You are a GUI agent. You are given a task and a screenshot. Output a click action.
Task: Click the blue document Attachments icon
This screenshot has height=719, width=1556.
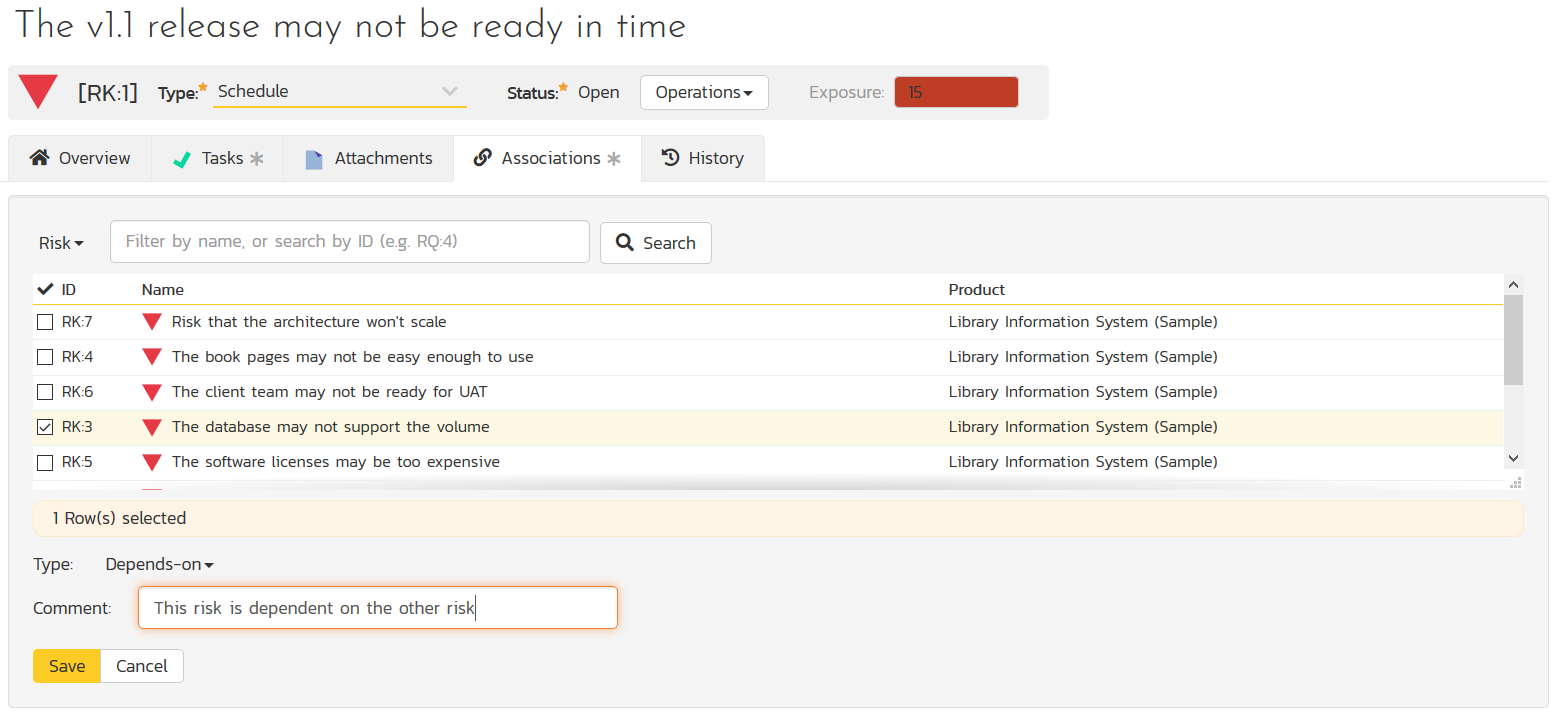click(314, 159)
